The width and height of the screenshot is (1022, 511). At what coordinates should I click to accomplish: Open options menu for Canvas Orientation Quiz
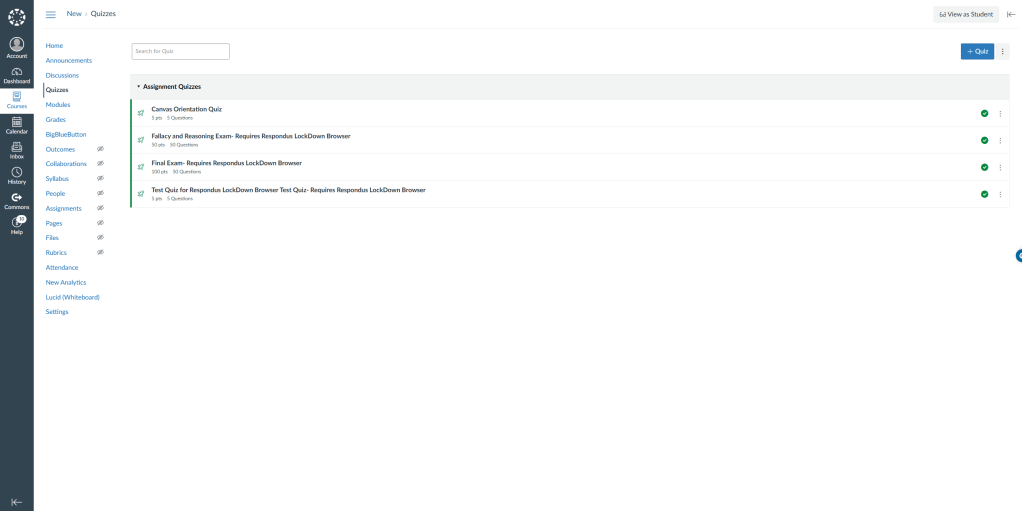(1000, 113)
